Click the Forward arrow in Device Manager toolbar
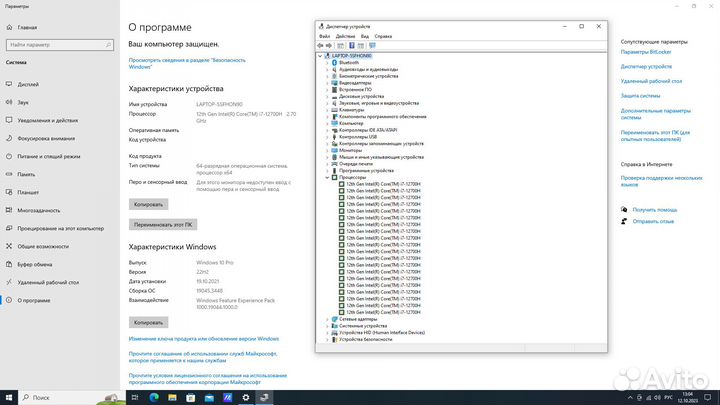 (x=329, y=45)
